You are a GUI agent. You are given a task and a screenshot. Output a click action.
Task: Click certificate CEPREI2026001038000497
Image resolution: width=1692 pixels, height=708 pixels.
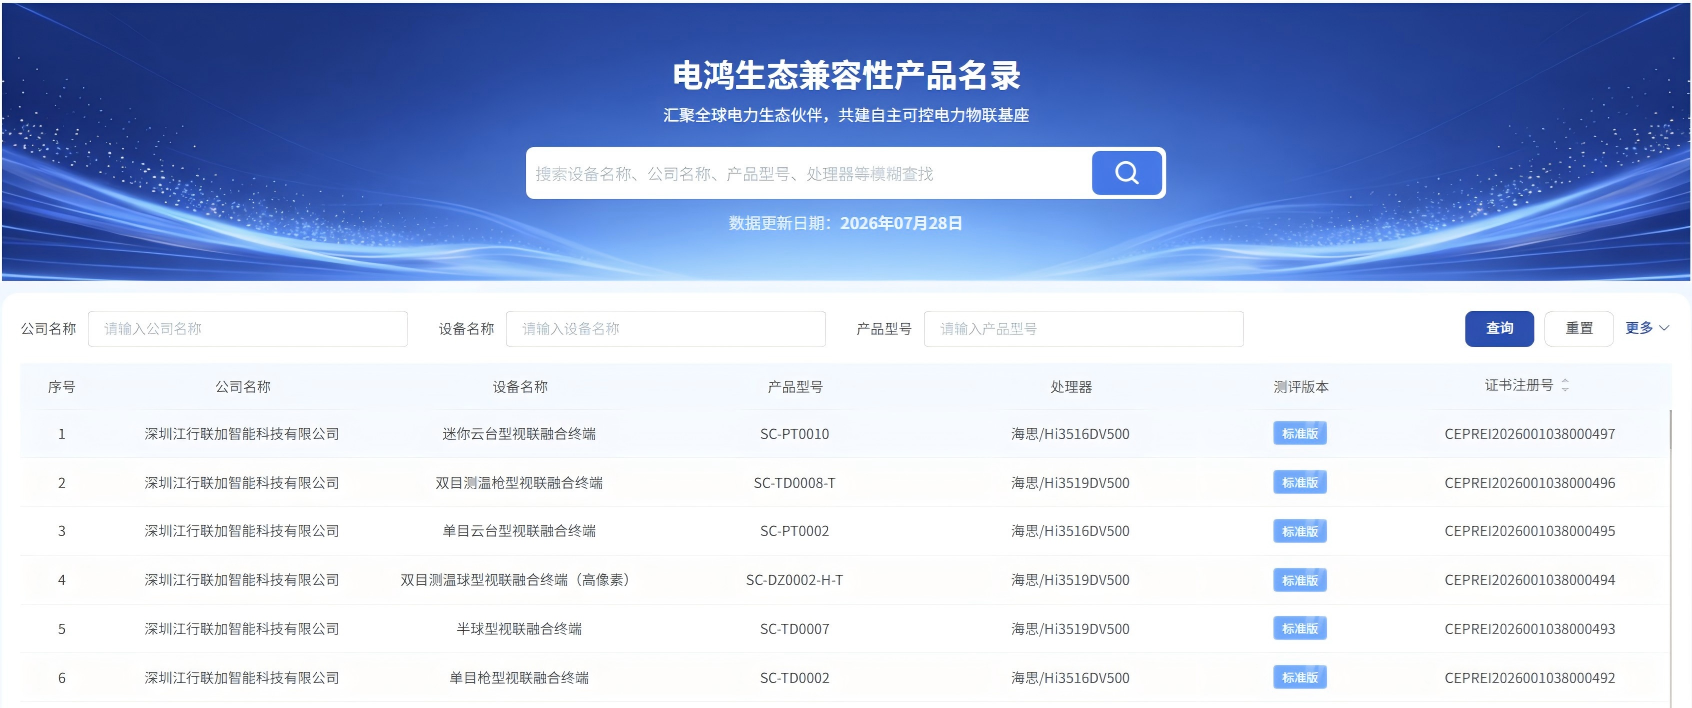pyautogui.click(x=1530, y=434)
